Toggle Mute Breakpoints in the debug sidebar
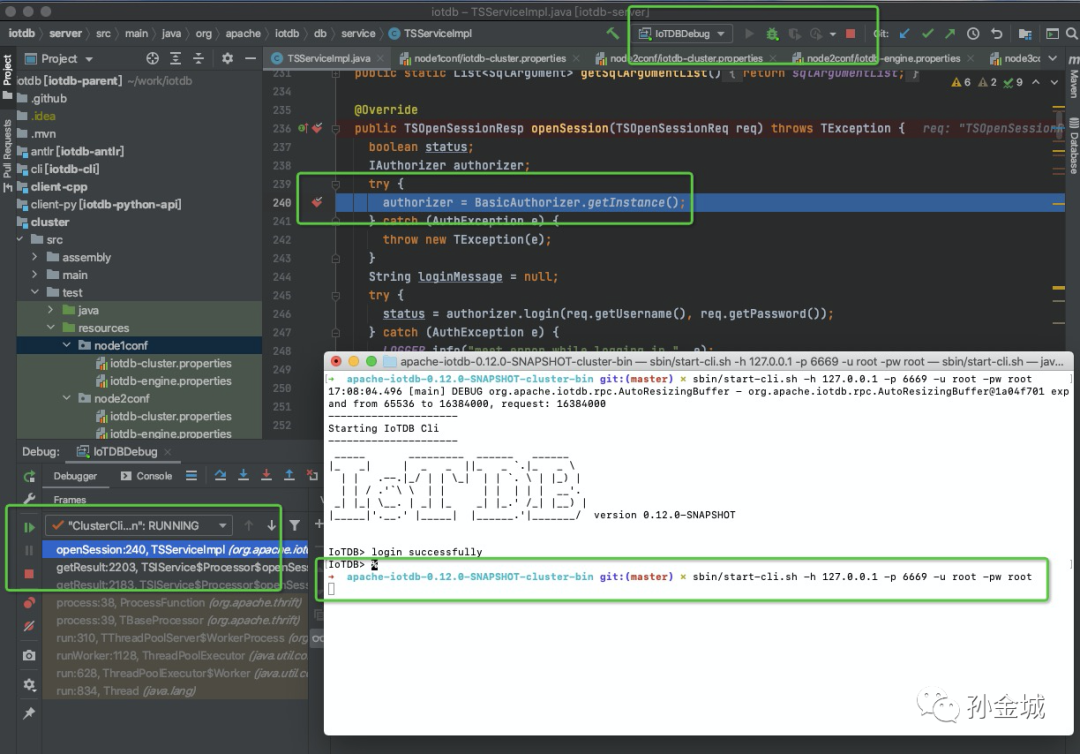The image size is (1080, 754). coord(29,628)
